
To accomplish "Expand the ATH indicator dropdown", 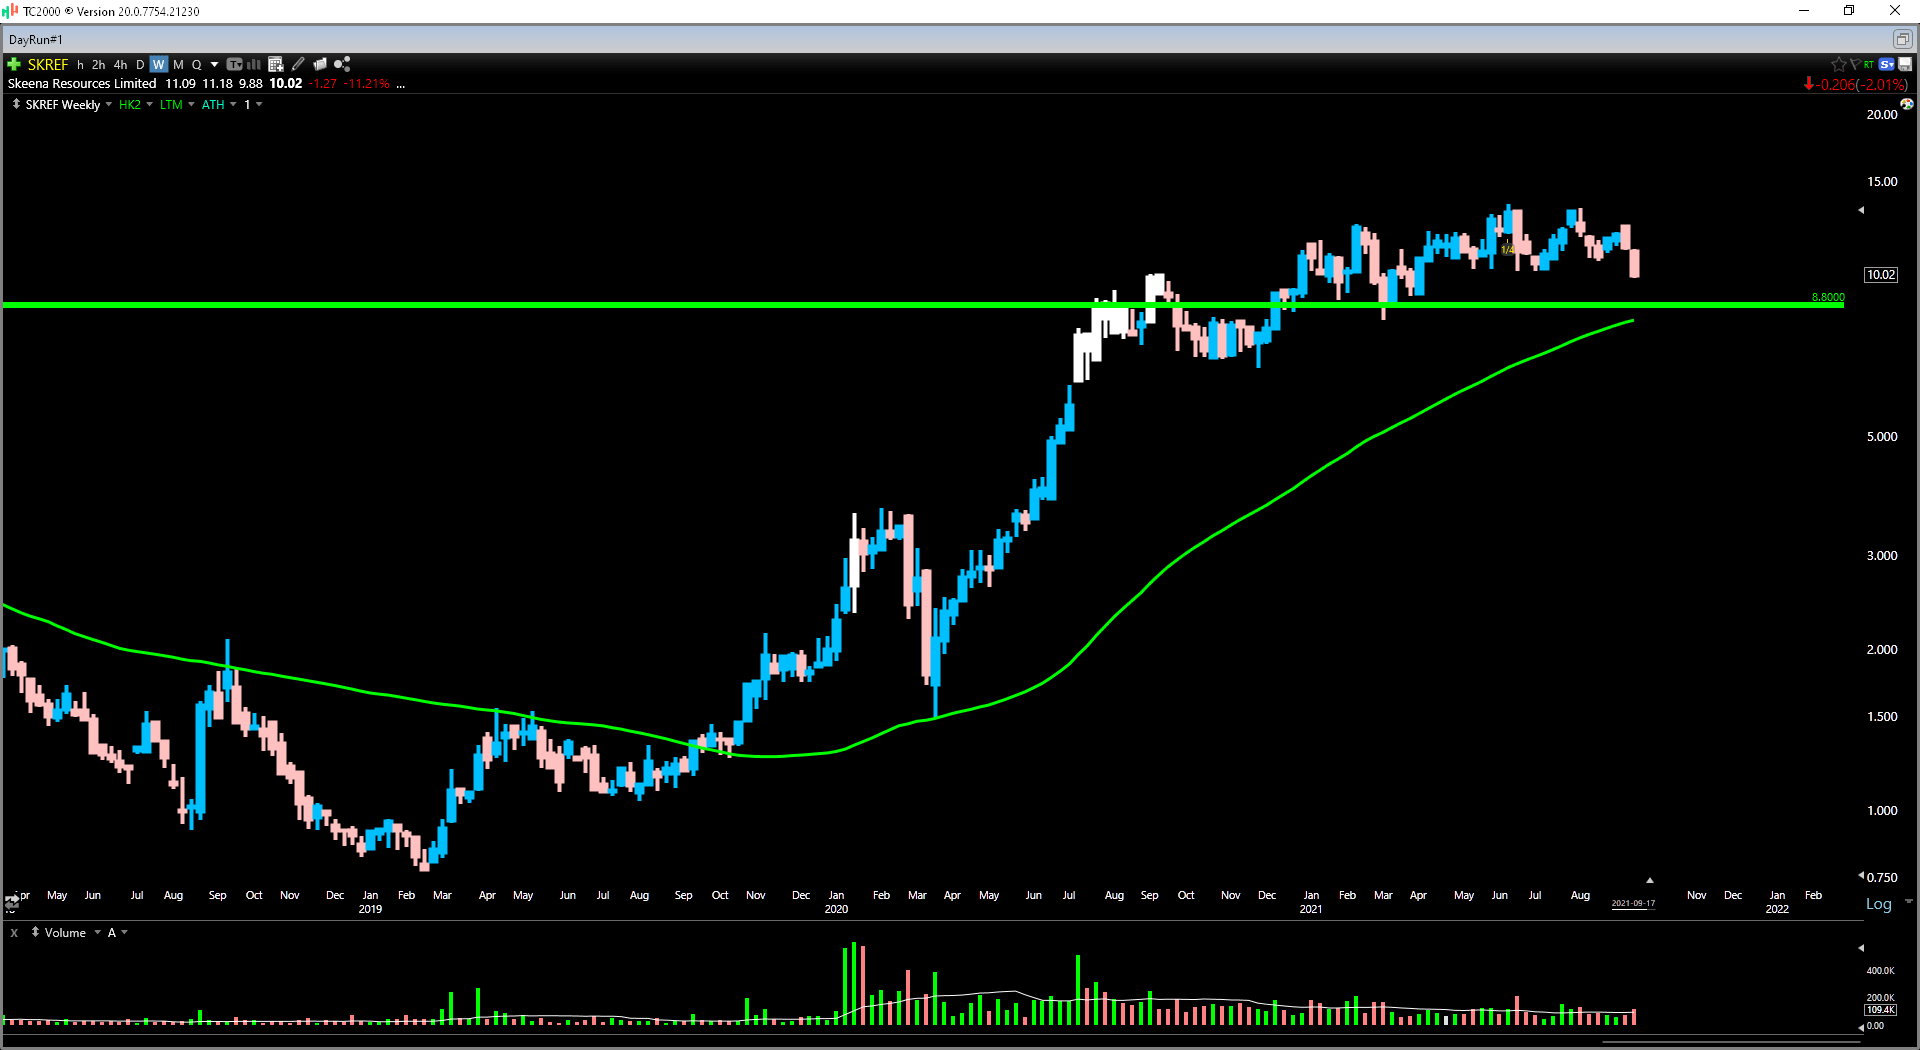I will click(233, 104).
